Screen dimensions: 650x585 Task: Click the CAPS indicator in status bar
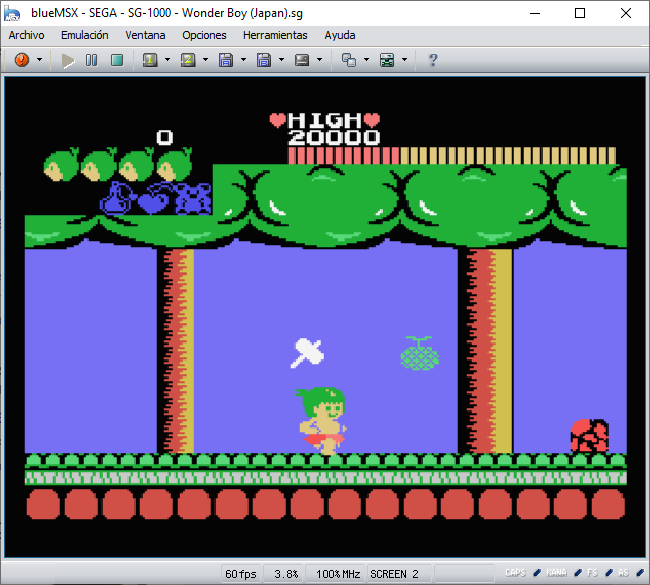click(515, 573)
